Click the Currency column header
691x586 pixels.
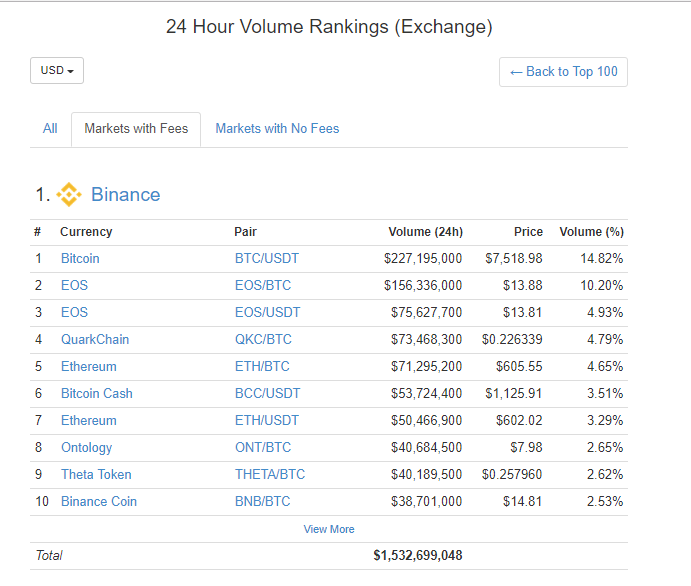(x=86, y=232)
